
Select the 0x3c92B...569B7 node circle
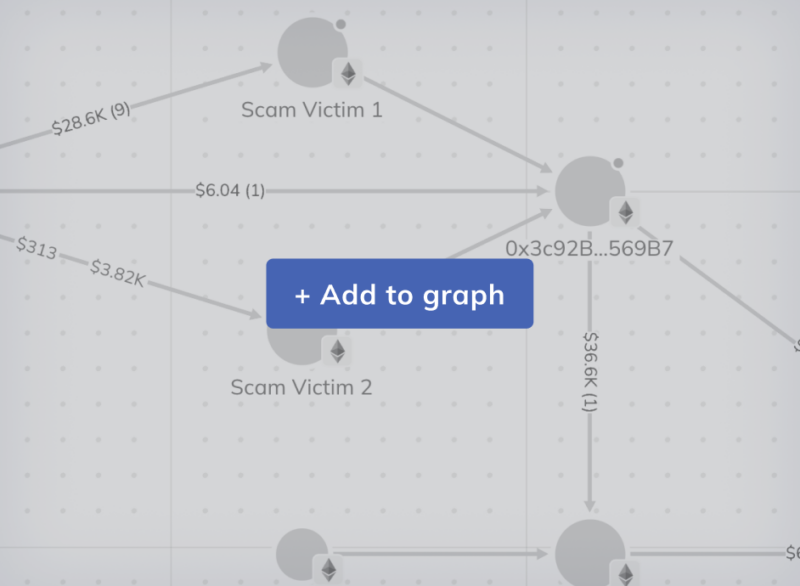tap(590, 190)
